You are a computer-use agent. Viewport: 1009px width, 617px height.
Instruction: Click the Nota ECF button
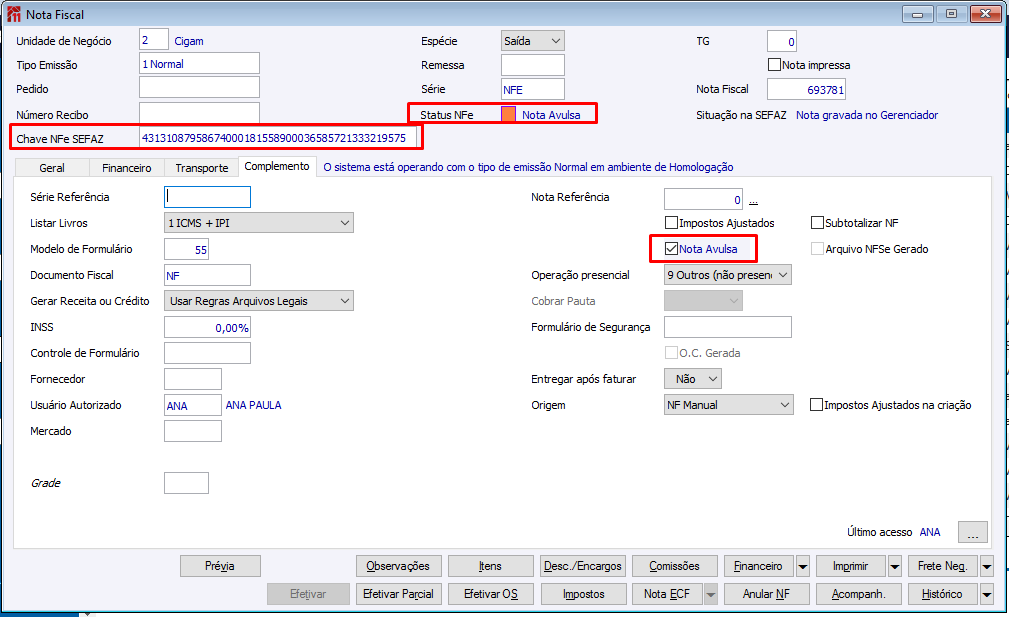[667, 594]
